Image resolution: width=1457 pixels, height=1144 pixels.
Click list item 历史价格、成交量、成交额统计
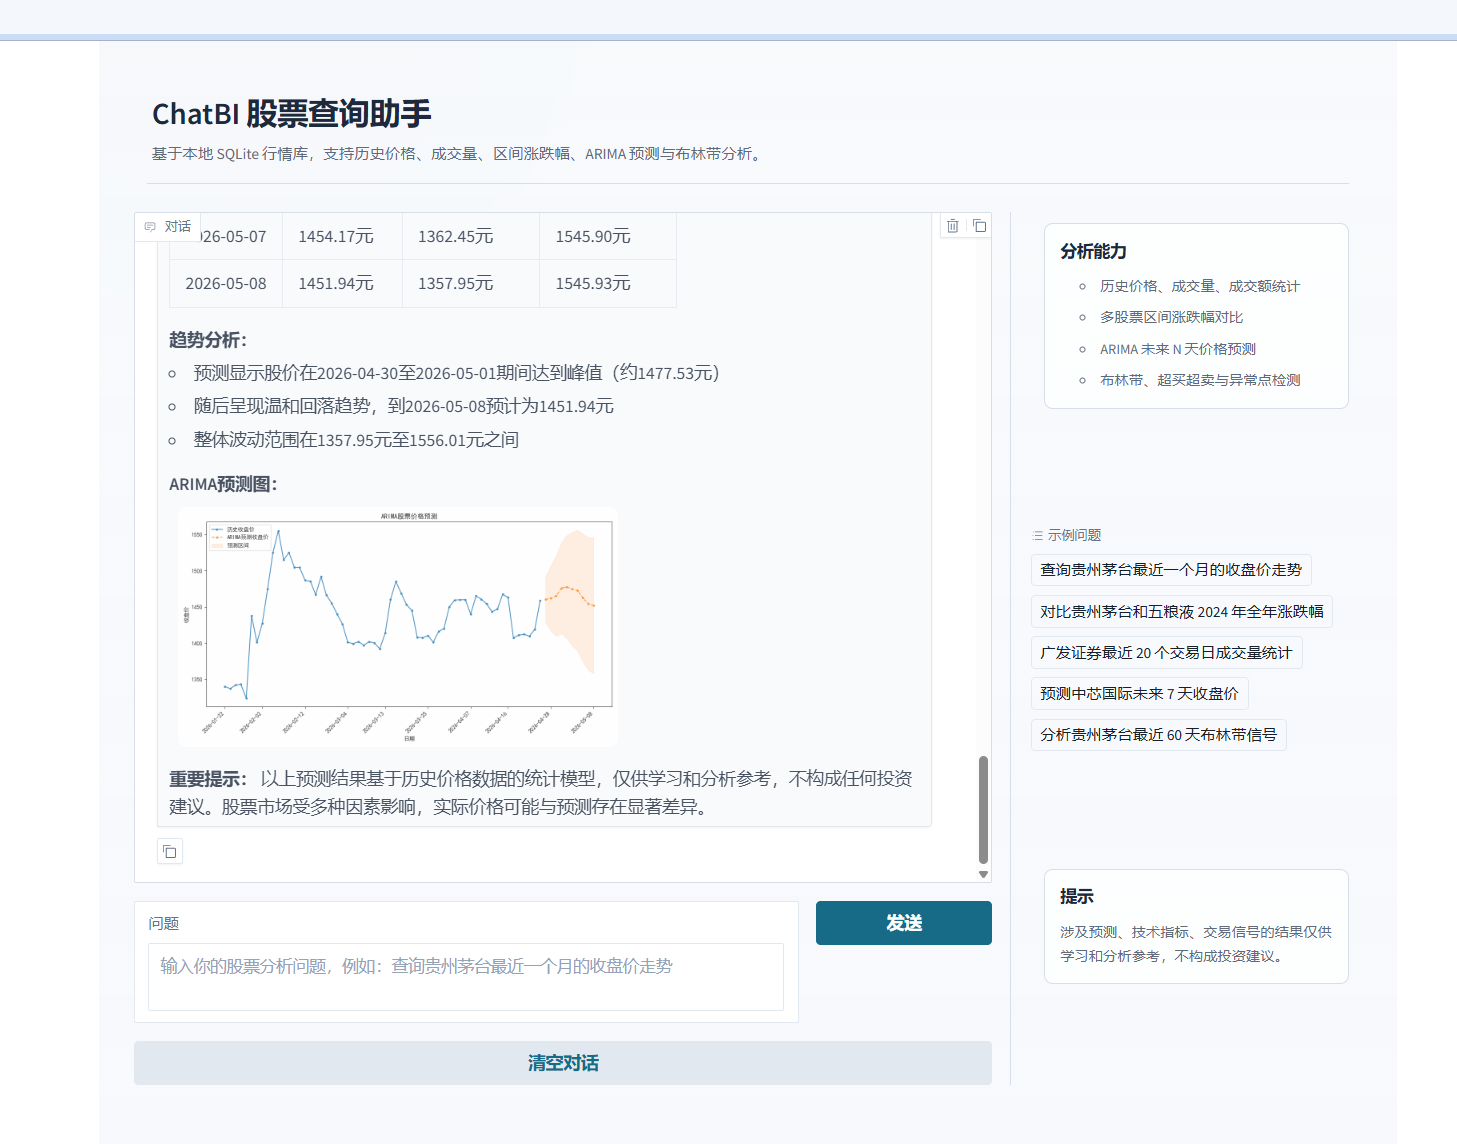[x=1199, y=286]
